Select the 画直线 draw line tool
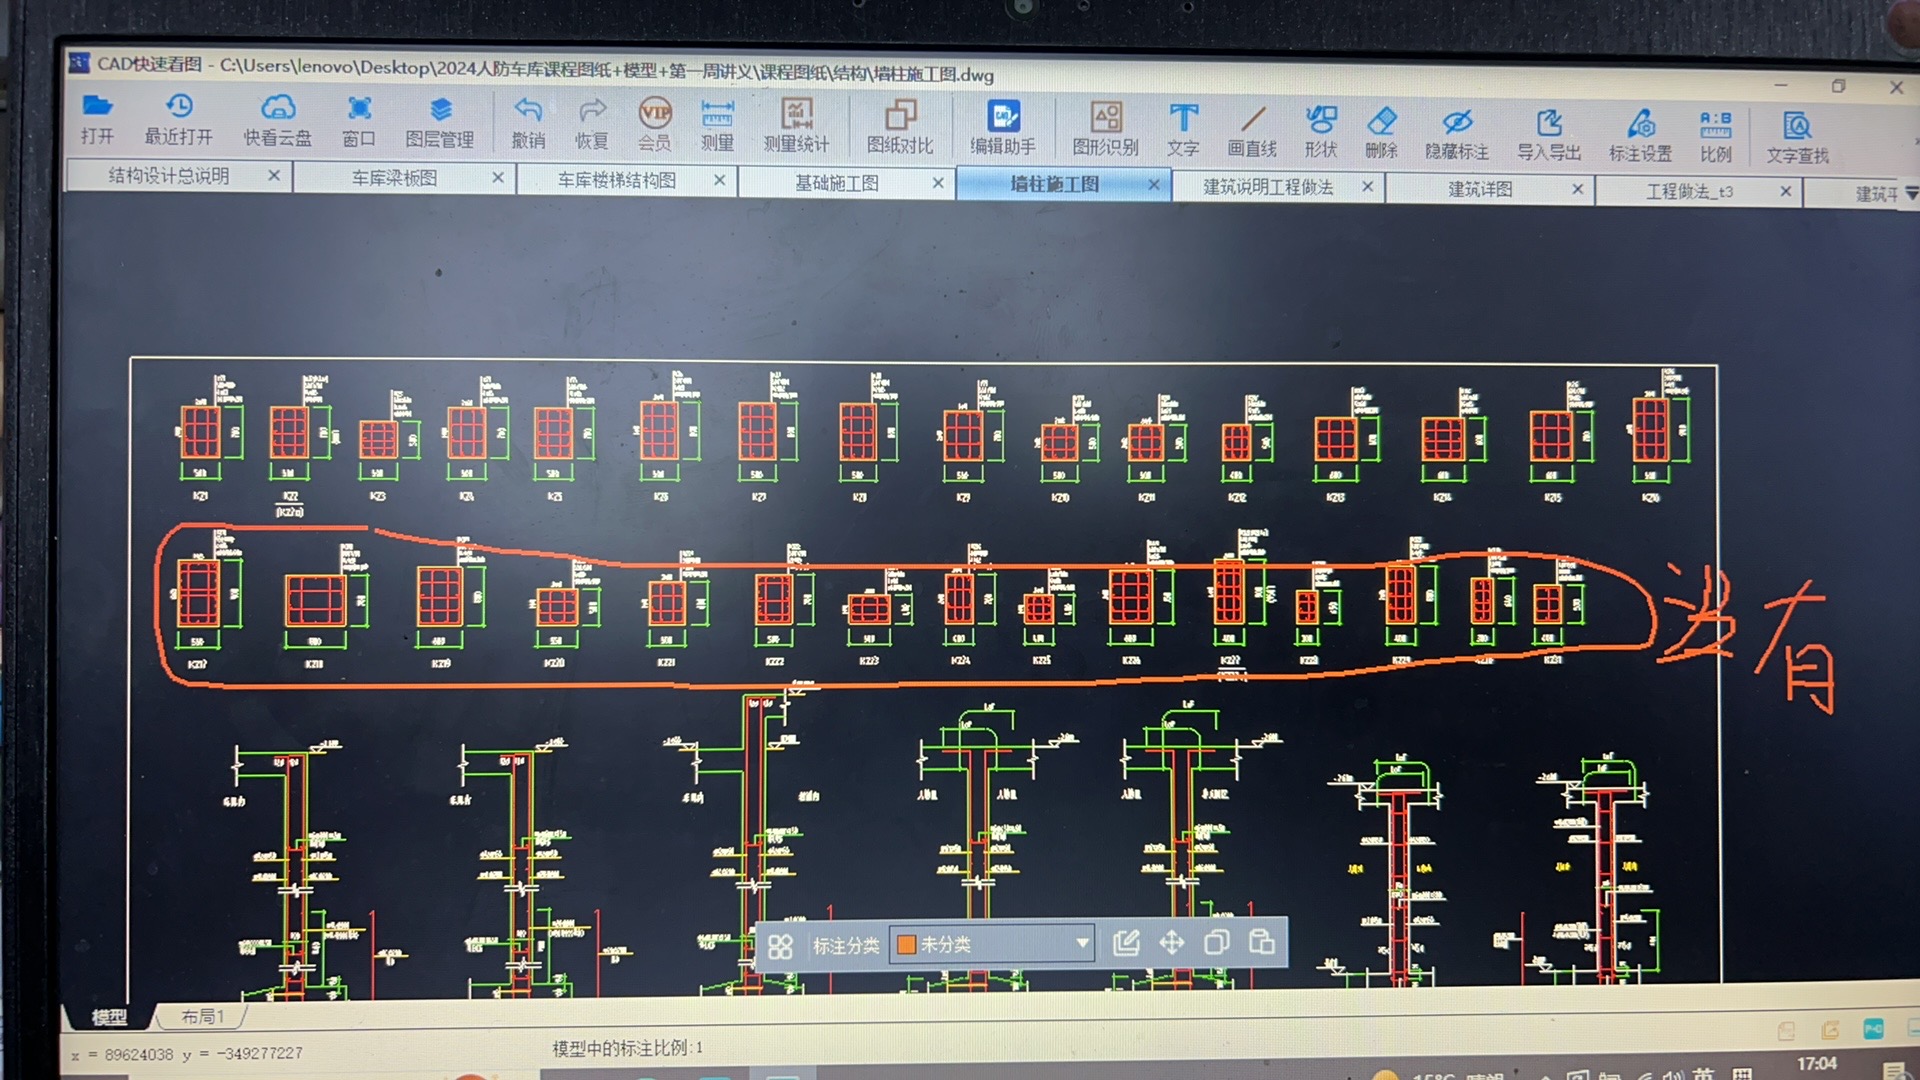Viewport: 1920px width, 1080px height. (1252, 132)
